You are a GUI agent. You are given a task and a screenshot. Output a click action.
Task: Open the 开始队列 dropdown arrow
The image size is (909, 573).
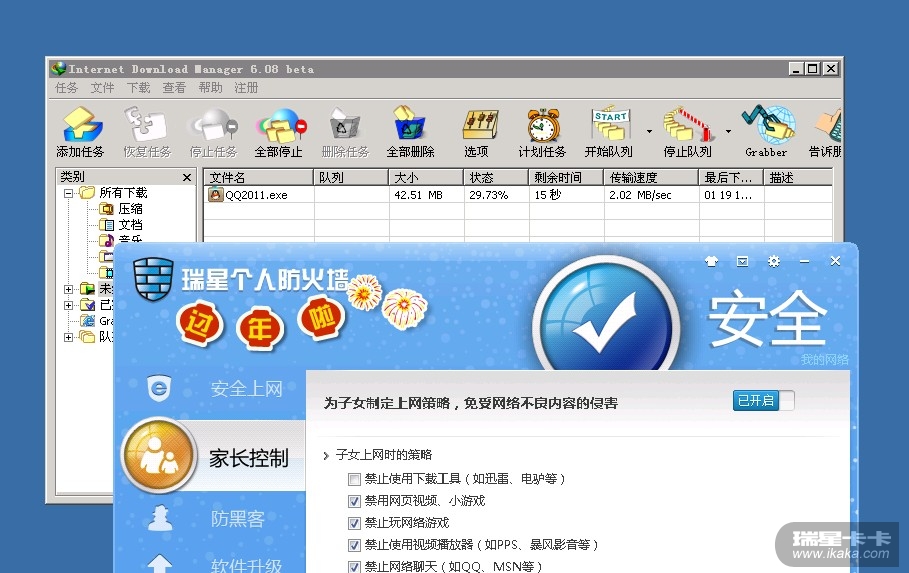pyautogui.click(x=649, y=132)
